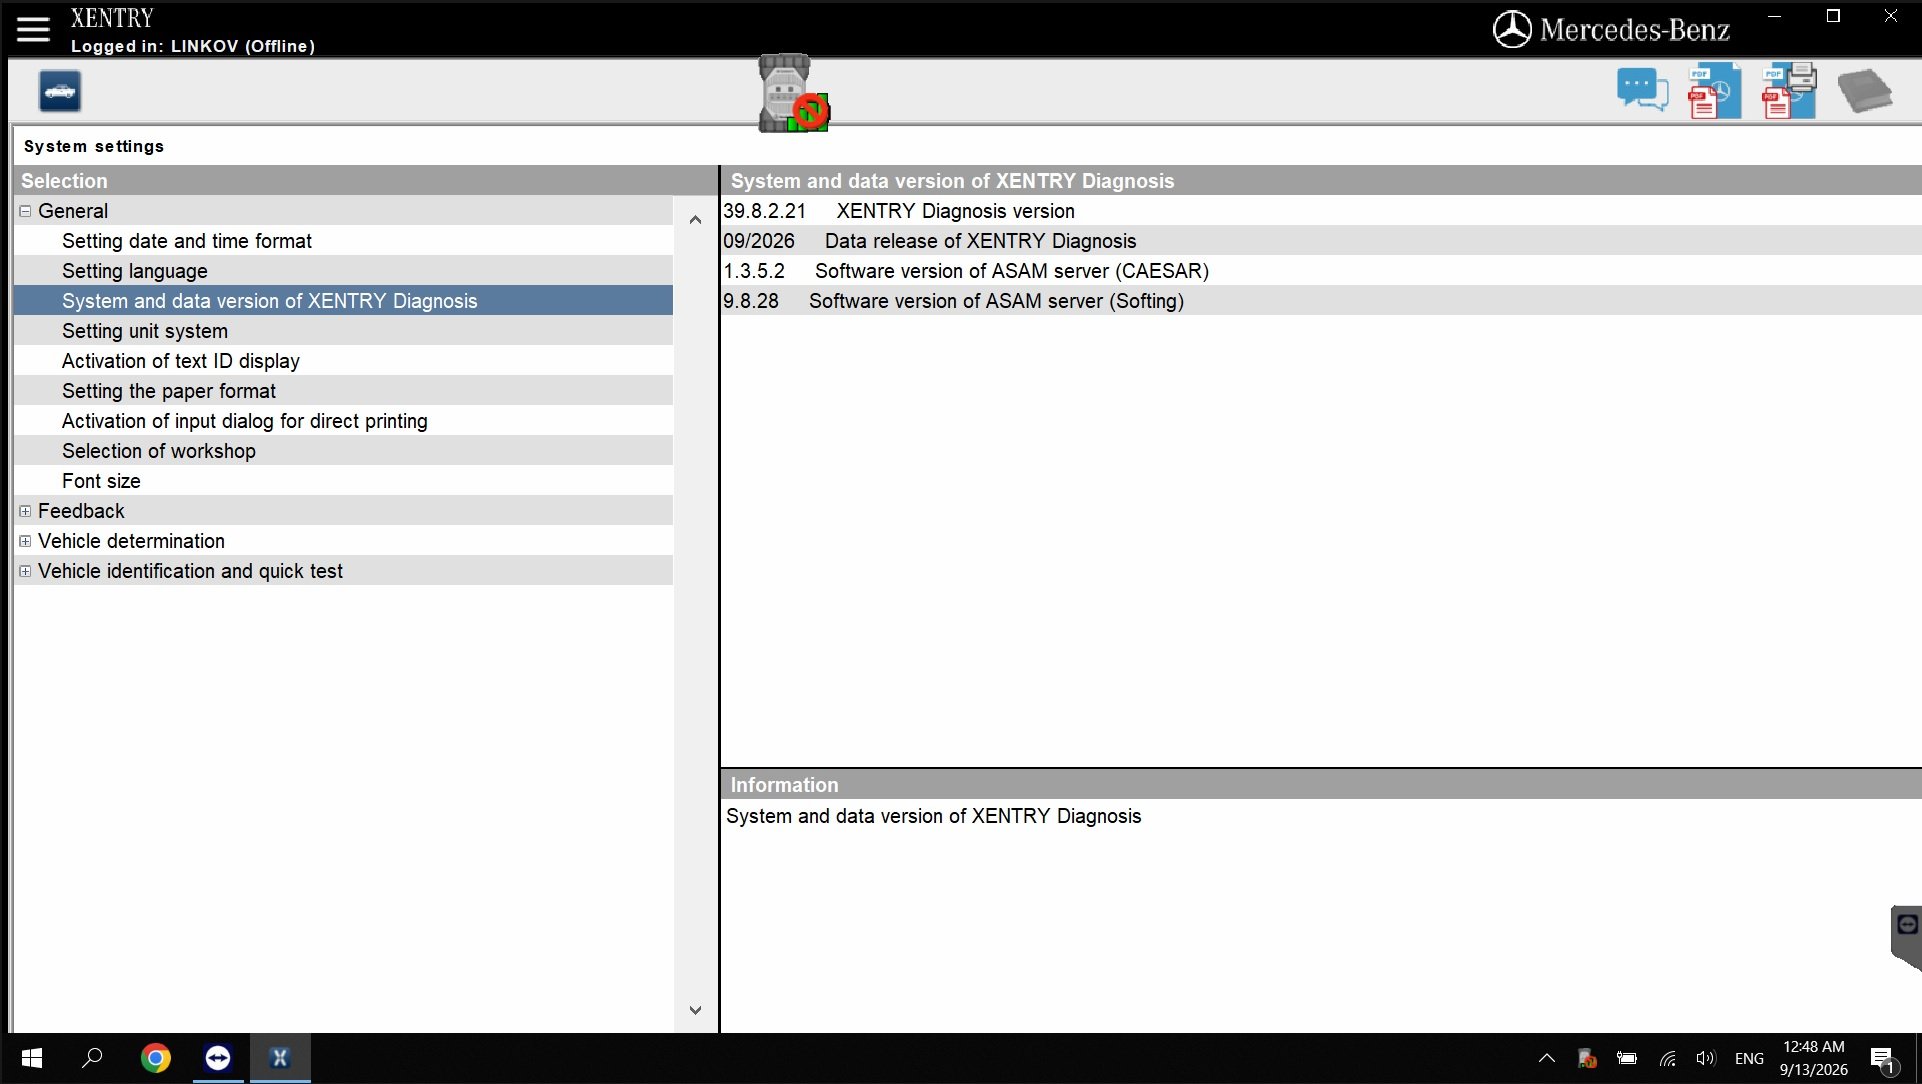The height and width of the screenshot is (1084, 1922).
Task: Click the taskbar search magnifier
Action: click(x=92, y=1058)
